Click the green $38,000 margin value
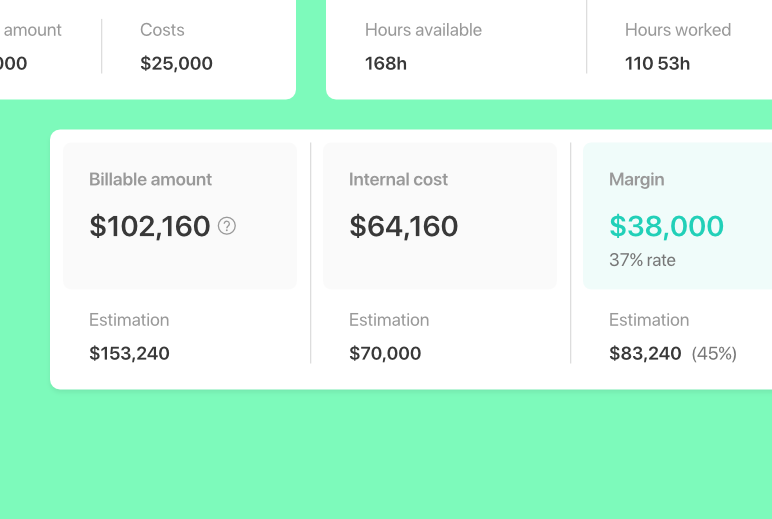 click(666, 226)
